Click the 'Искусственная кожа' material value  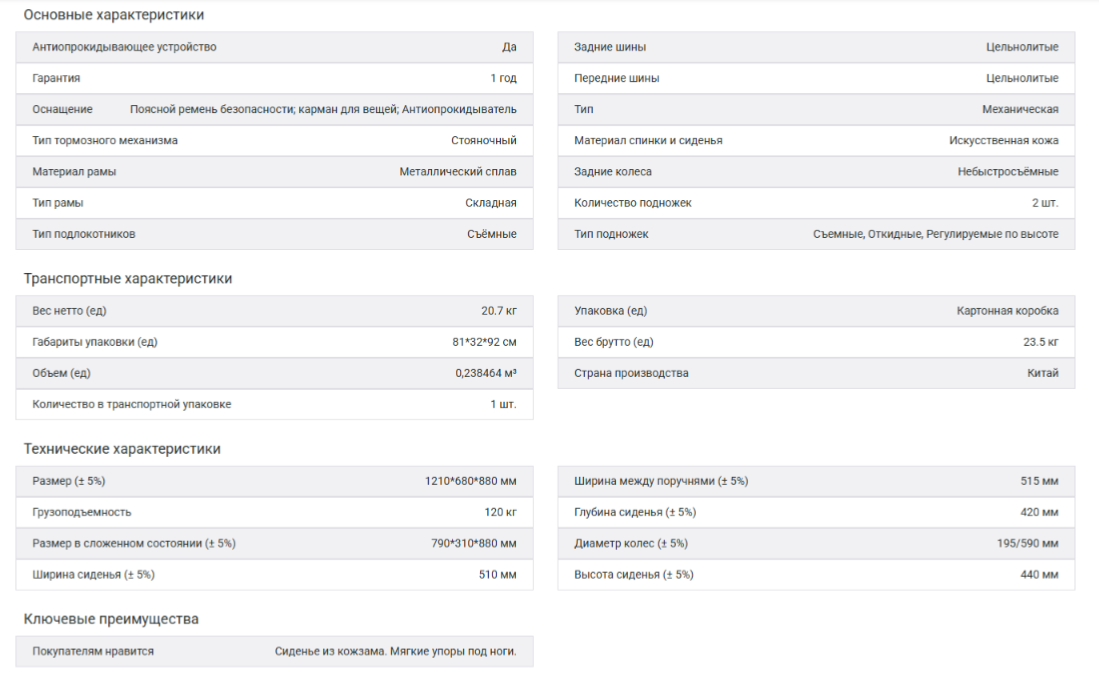coord(1003,141)
